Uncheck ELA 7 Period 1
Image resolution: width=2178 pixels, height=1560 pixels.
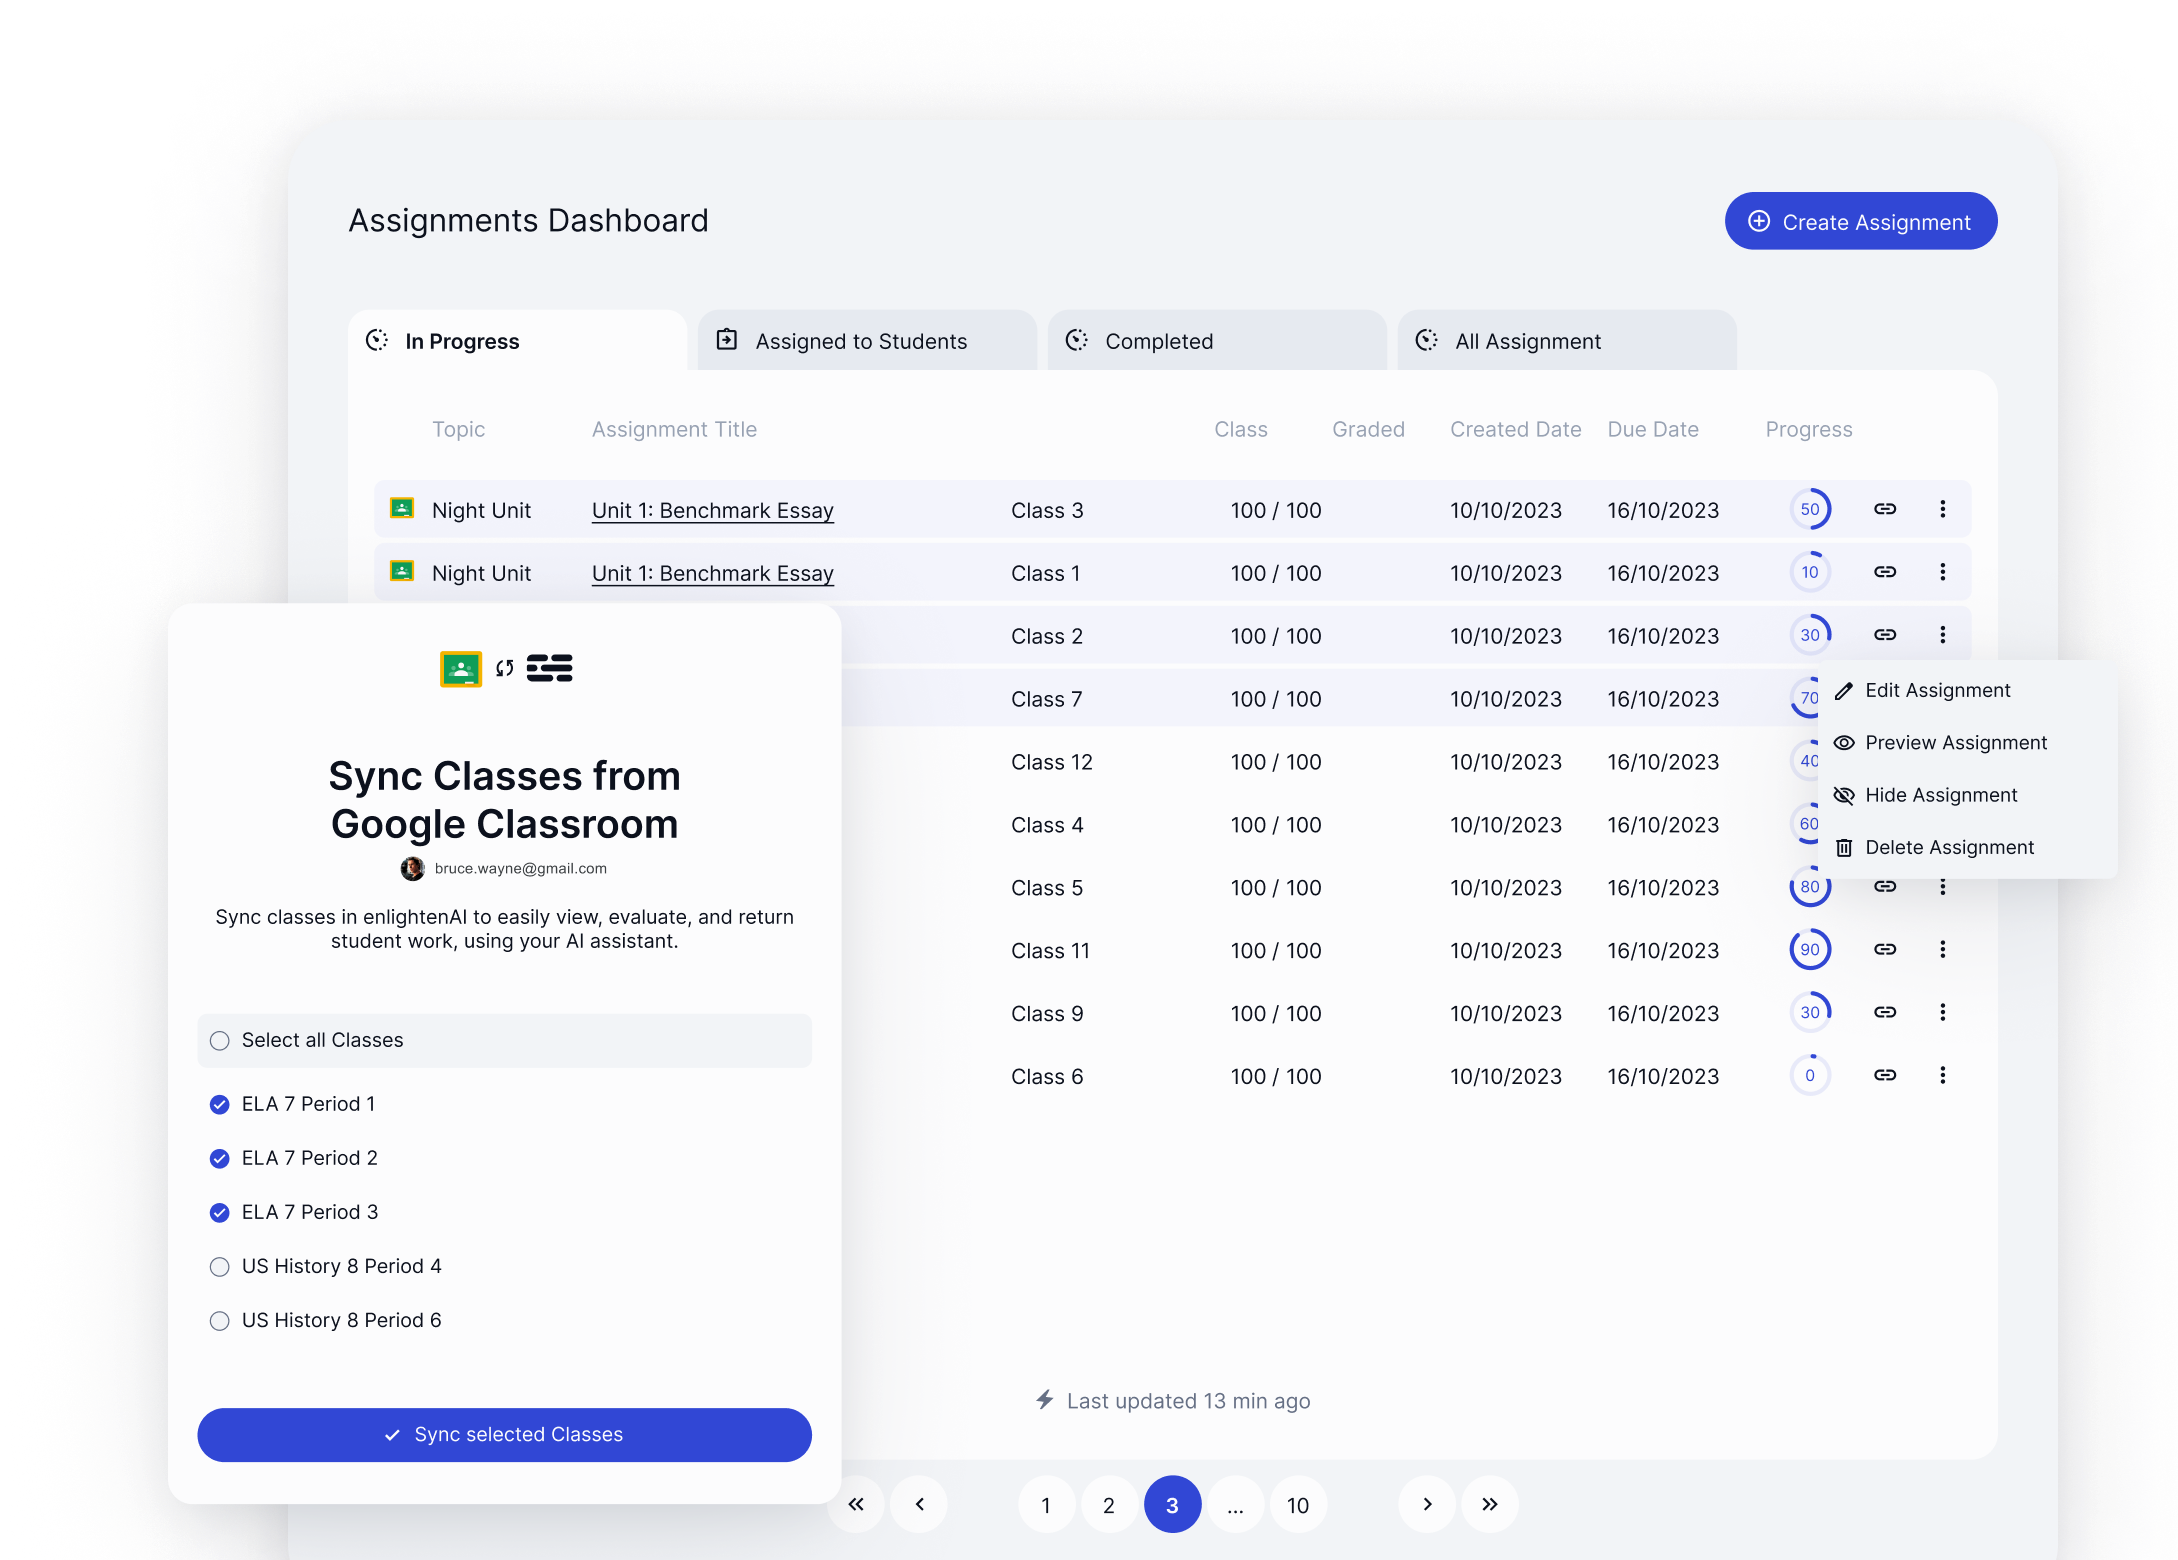point(220,1104)
